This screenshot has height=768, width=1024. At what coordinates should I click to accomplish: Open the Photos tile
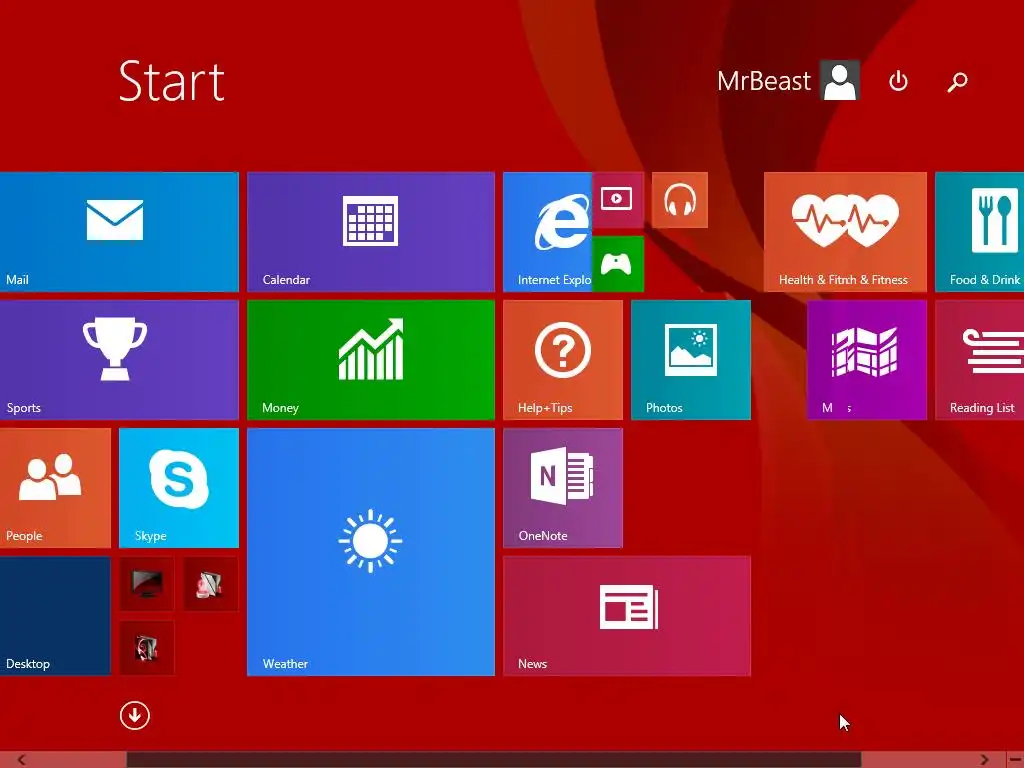(x=691, y=360)
